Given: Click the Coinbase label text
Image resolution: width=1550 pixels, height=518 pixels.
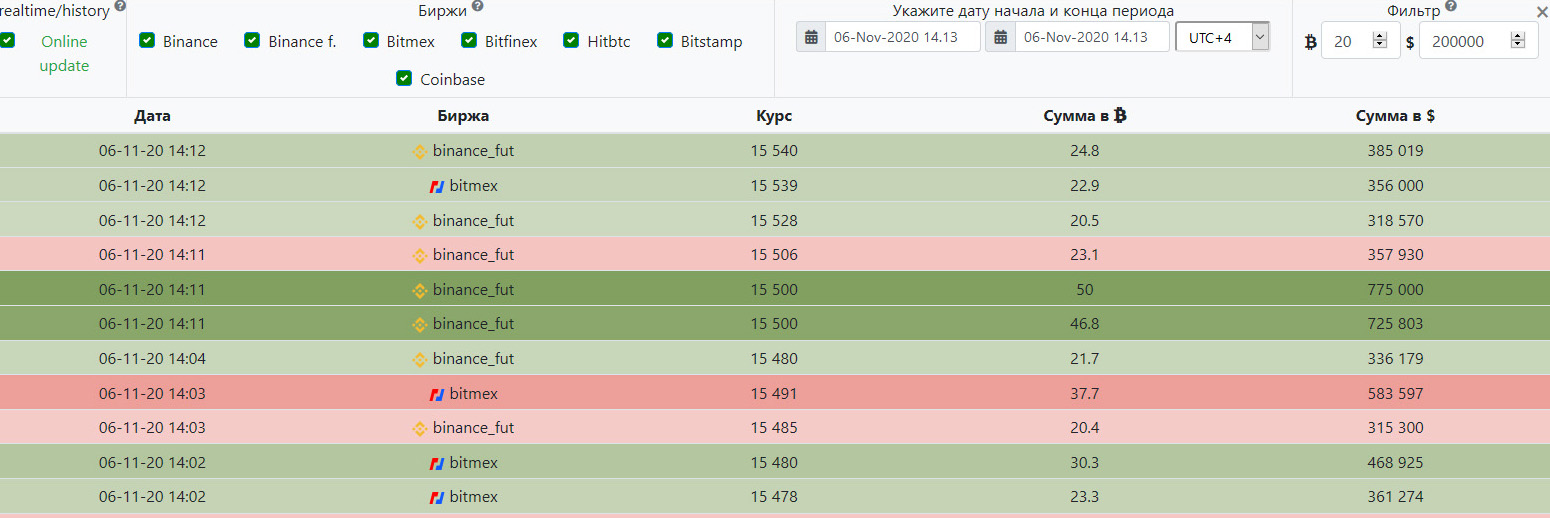Looking at the screenshot, I should tap(452, 79).
